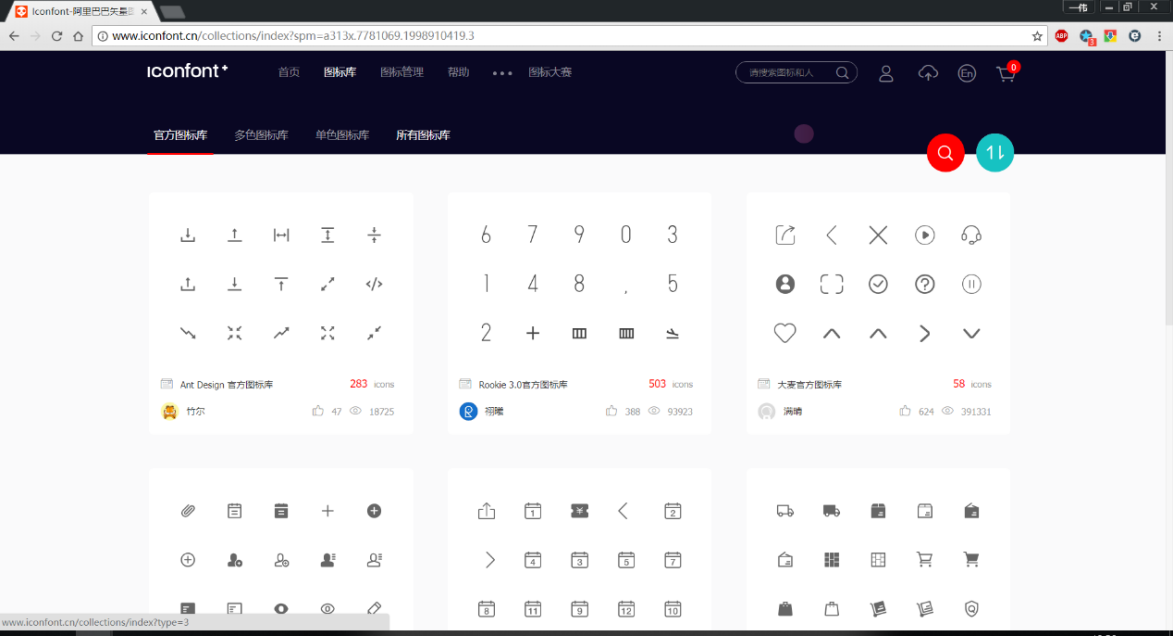This screenshot has width=1173, height=636.
Task: Click the right chevron icon in third card
Action: click(925, 333)
